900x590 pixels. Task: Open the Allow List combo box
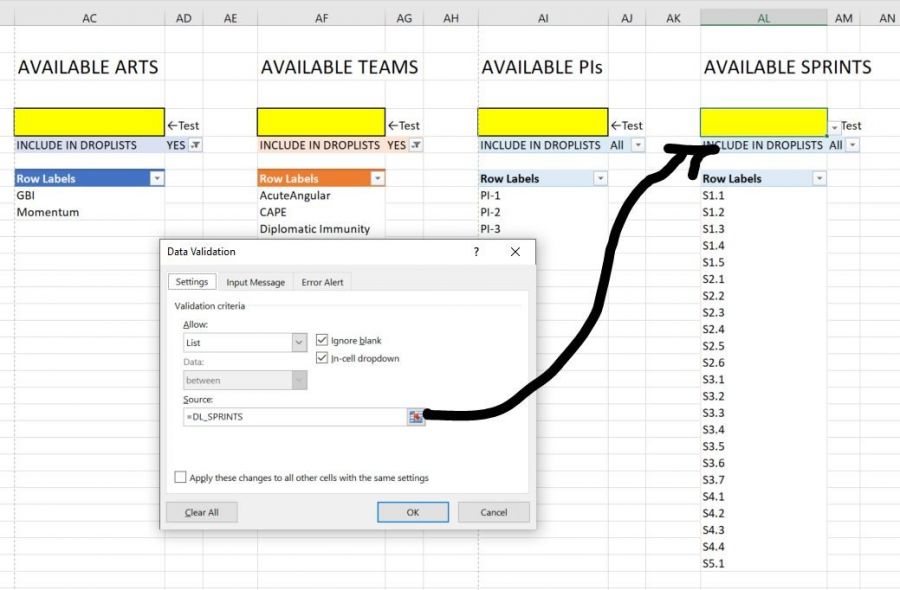[x=245, y=343]
